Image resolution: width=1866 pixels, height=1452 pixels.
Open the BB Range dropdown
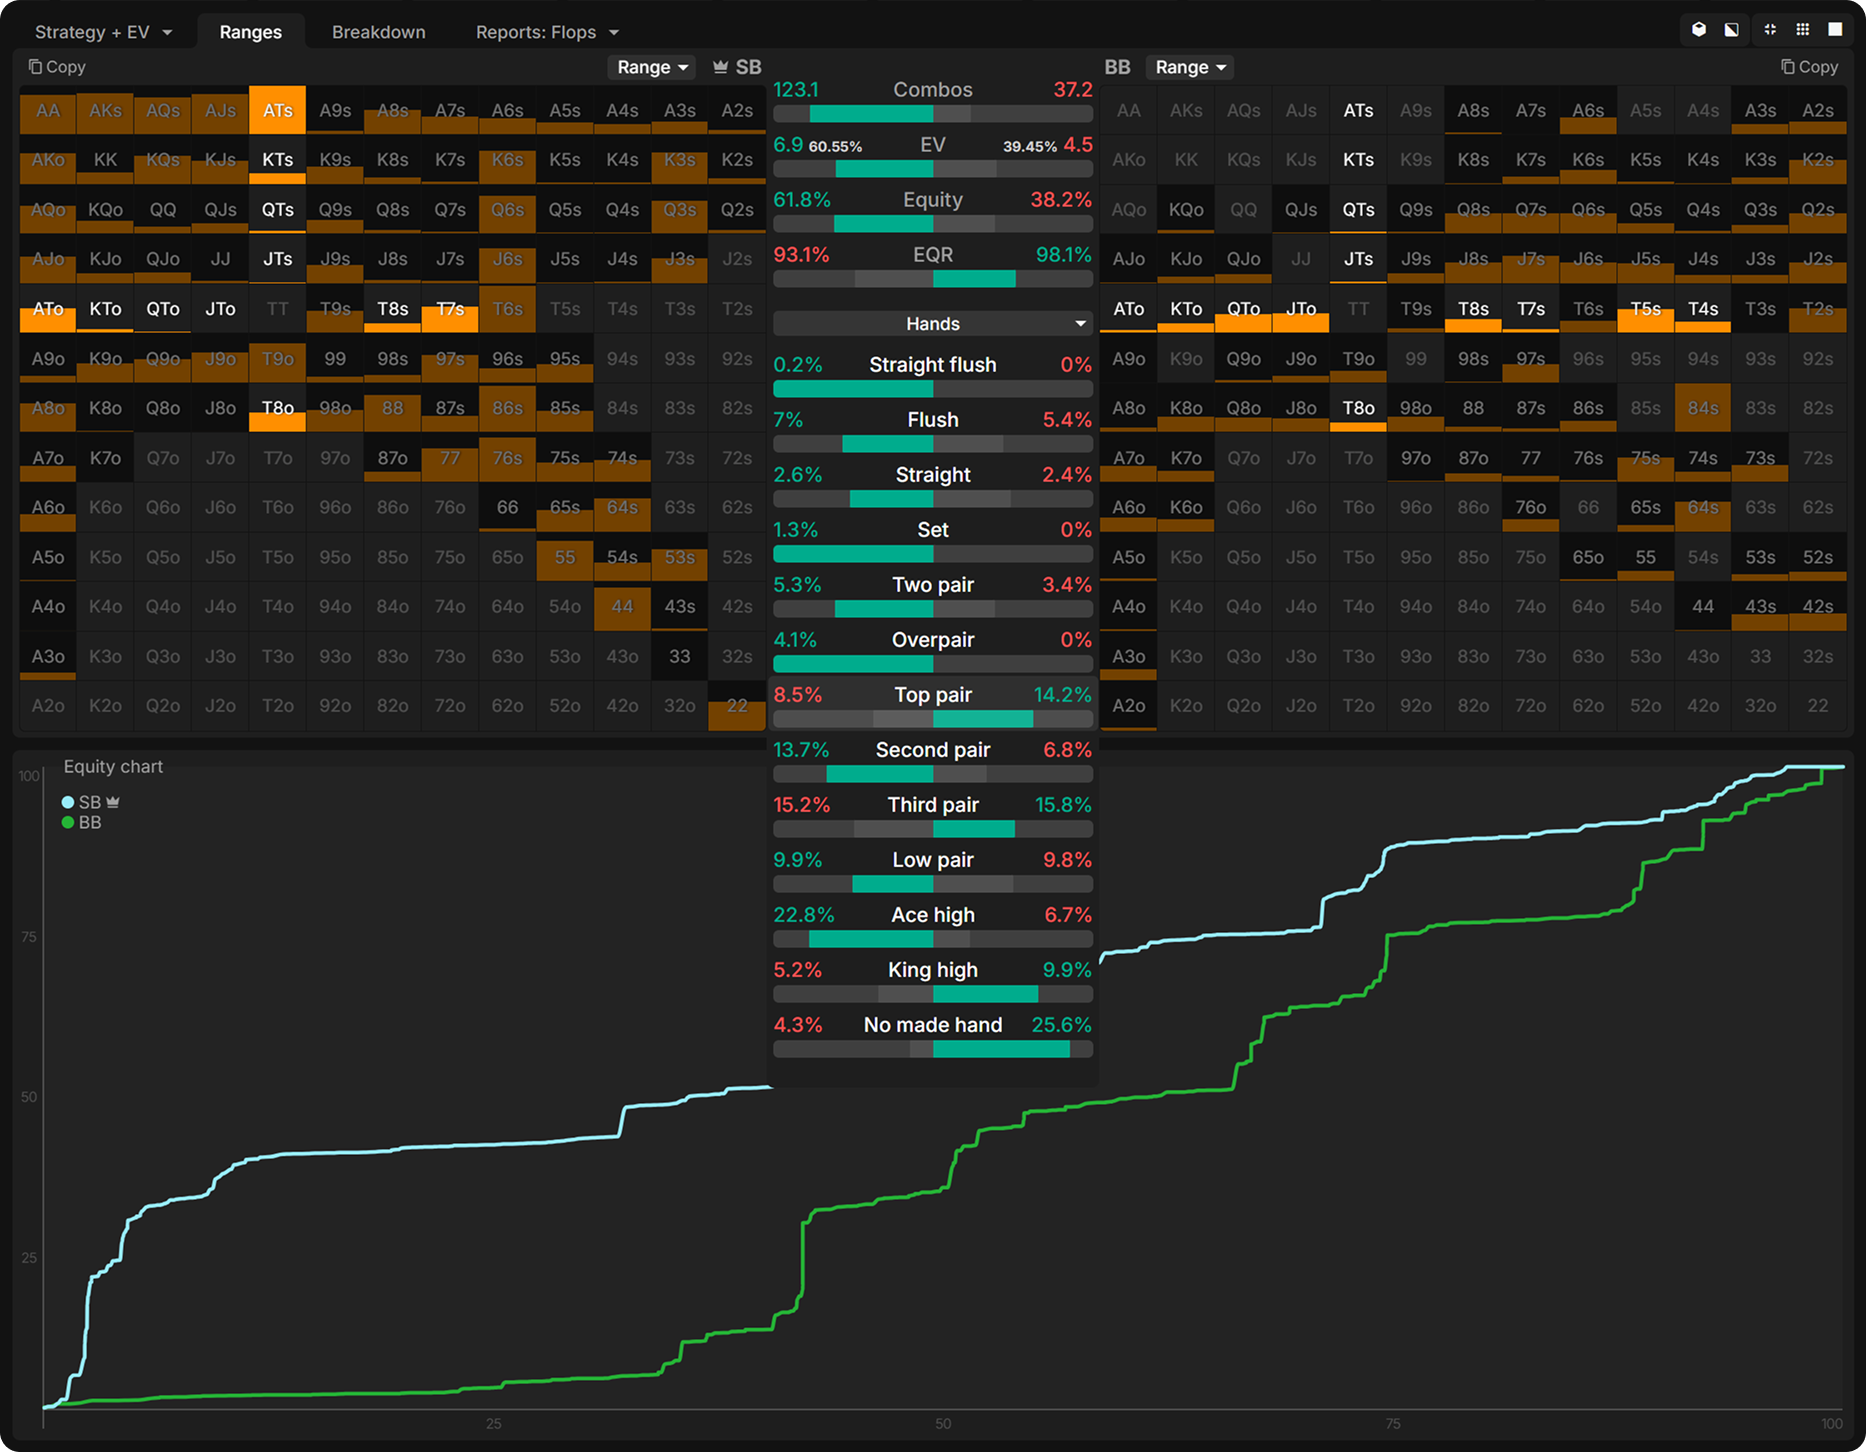[1190, 67]
